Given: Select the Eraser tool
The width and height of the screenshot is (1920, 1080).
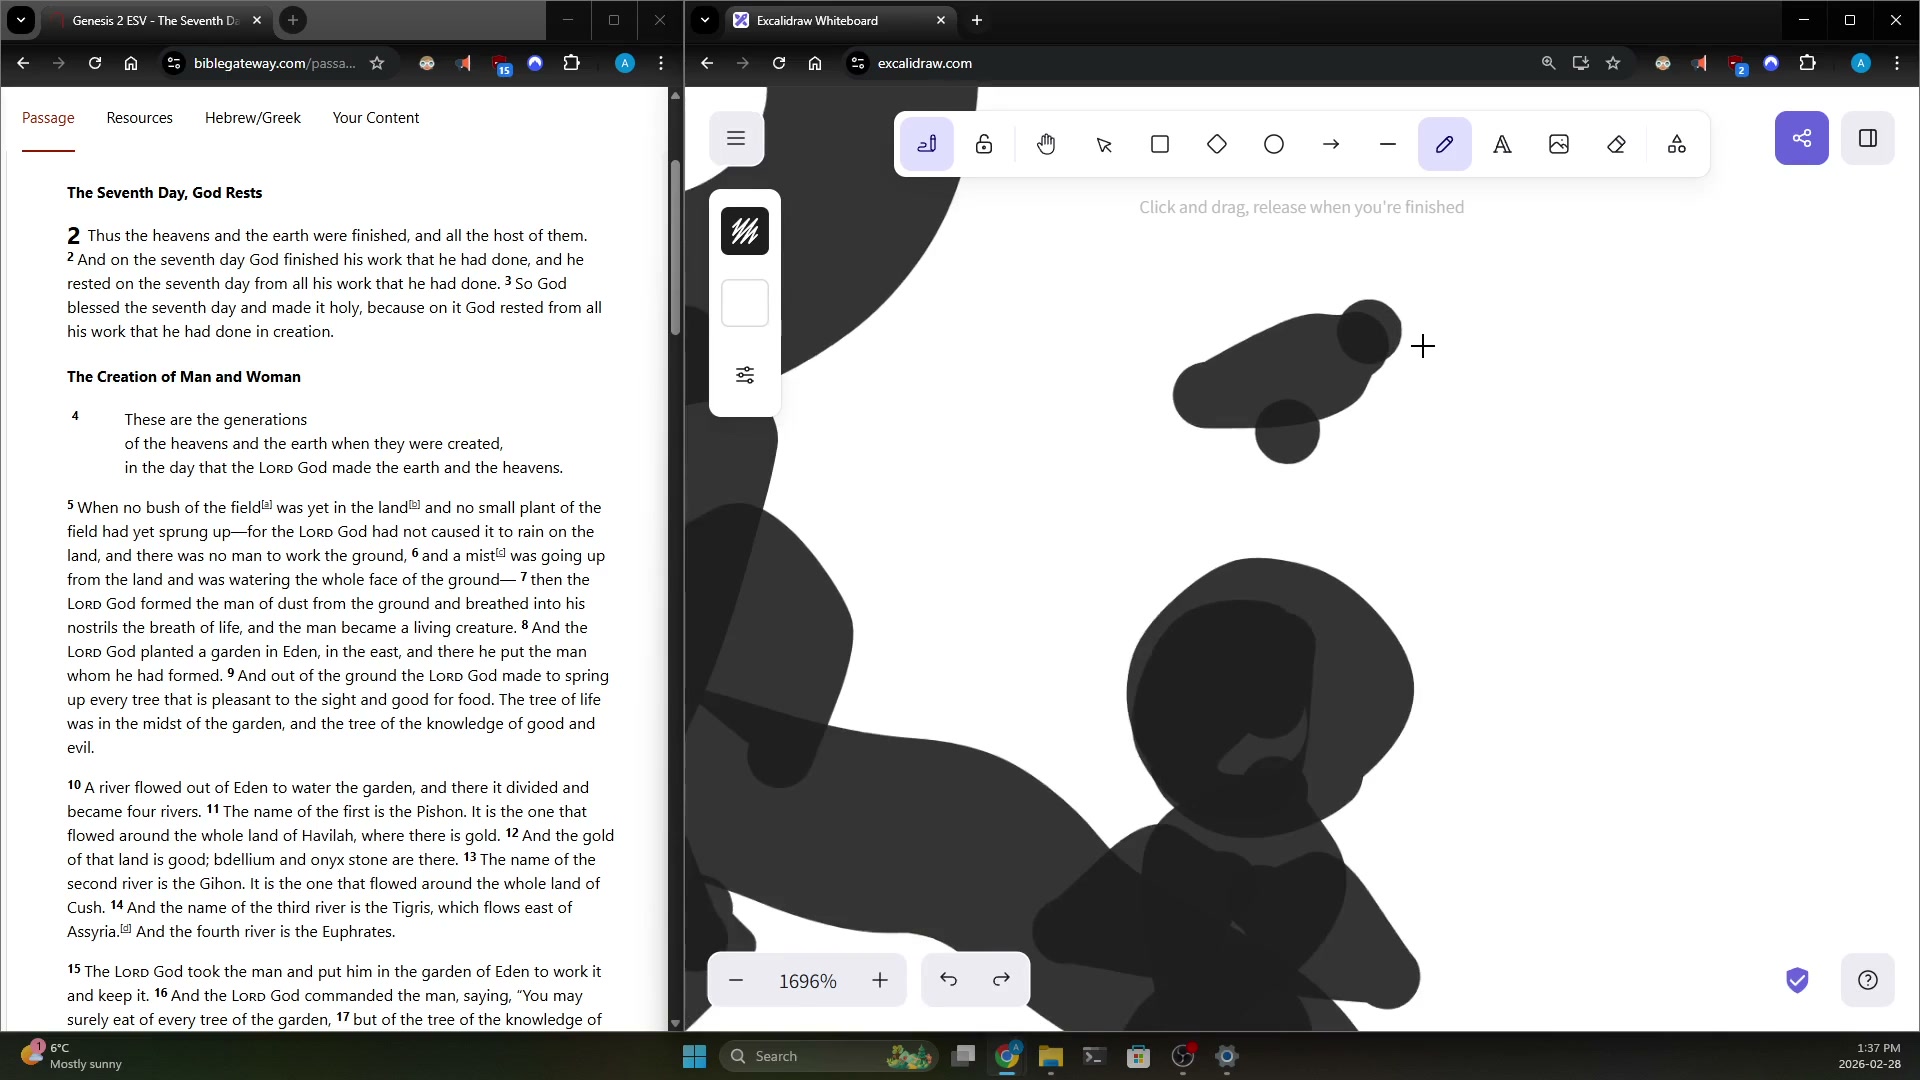Looking at the screenshot, I should (1616, 145).
